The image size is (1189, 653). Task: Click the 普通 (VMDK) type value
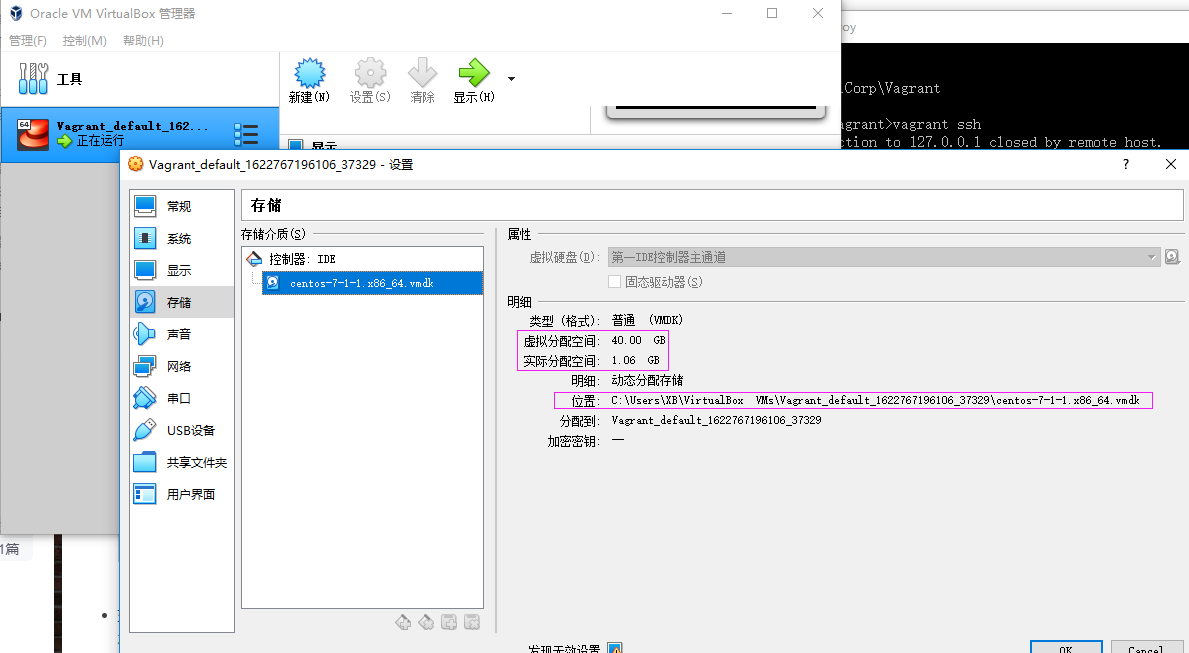click(647, 320)
